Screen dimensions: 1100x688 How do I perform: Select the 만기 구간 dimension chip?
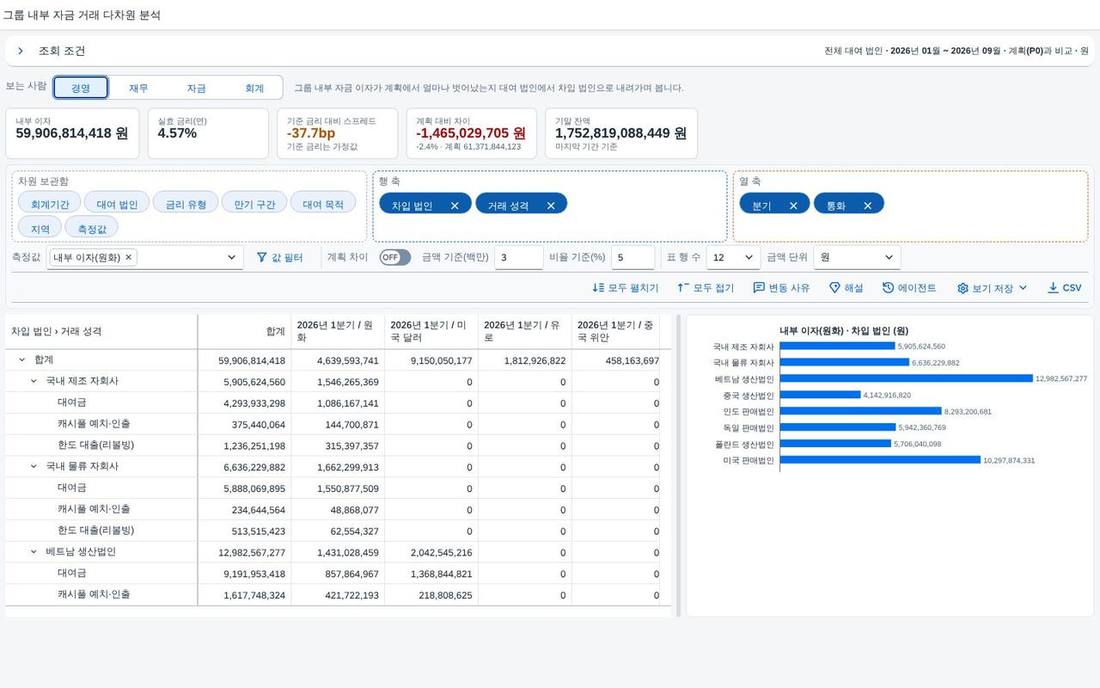255,204
